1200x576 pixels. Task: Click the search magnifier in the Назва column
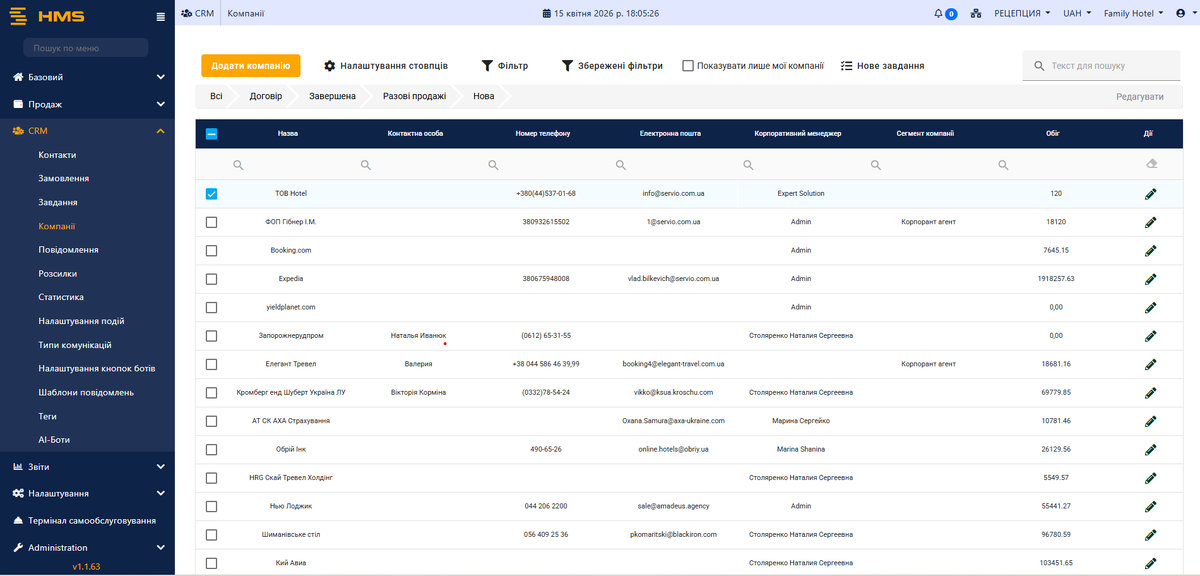[x=239, y=163]
